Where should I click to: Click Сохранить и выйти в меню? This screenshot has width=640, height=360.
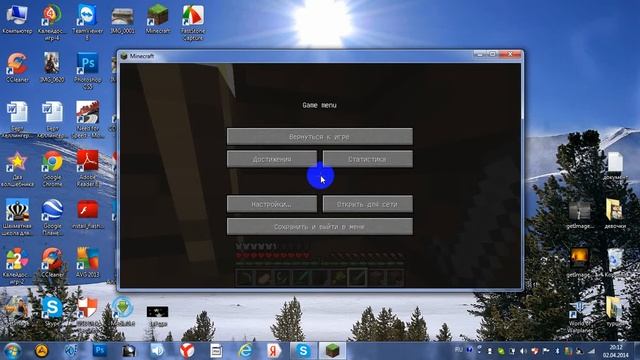320,227
